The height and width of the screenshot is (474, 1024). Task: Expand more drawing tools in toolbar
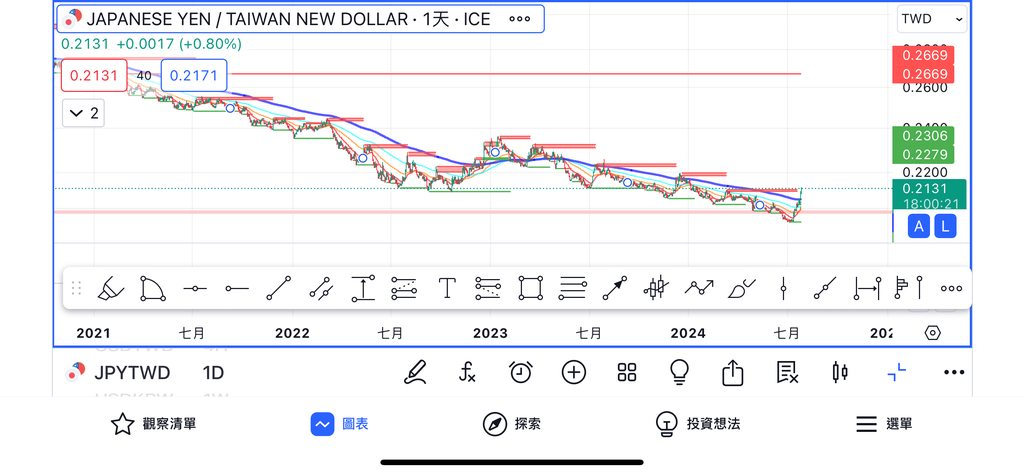tap(951, 289)
